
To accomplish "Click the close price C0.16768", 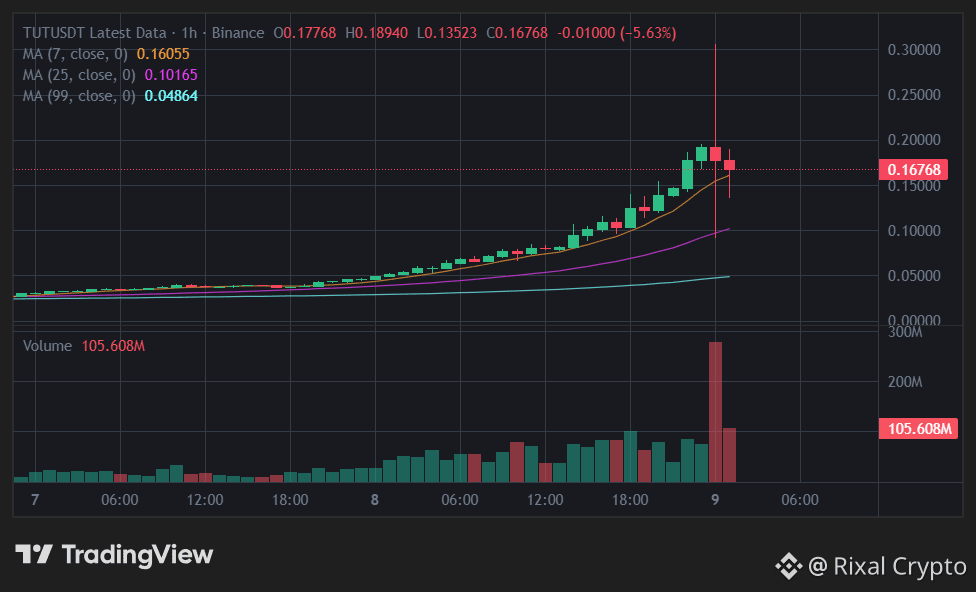I will click(x=517, y=33).
